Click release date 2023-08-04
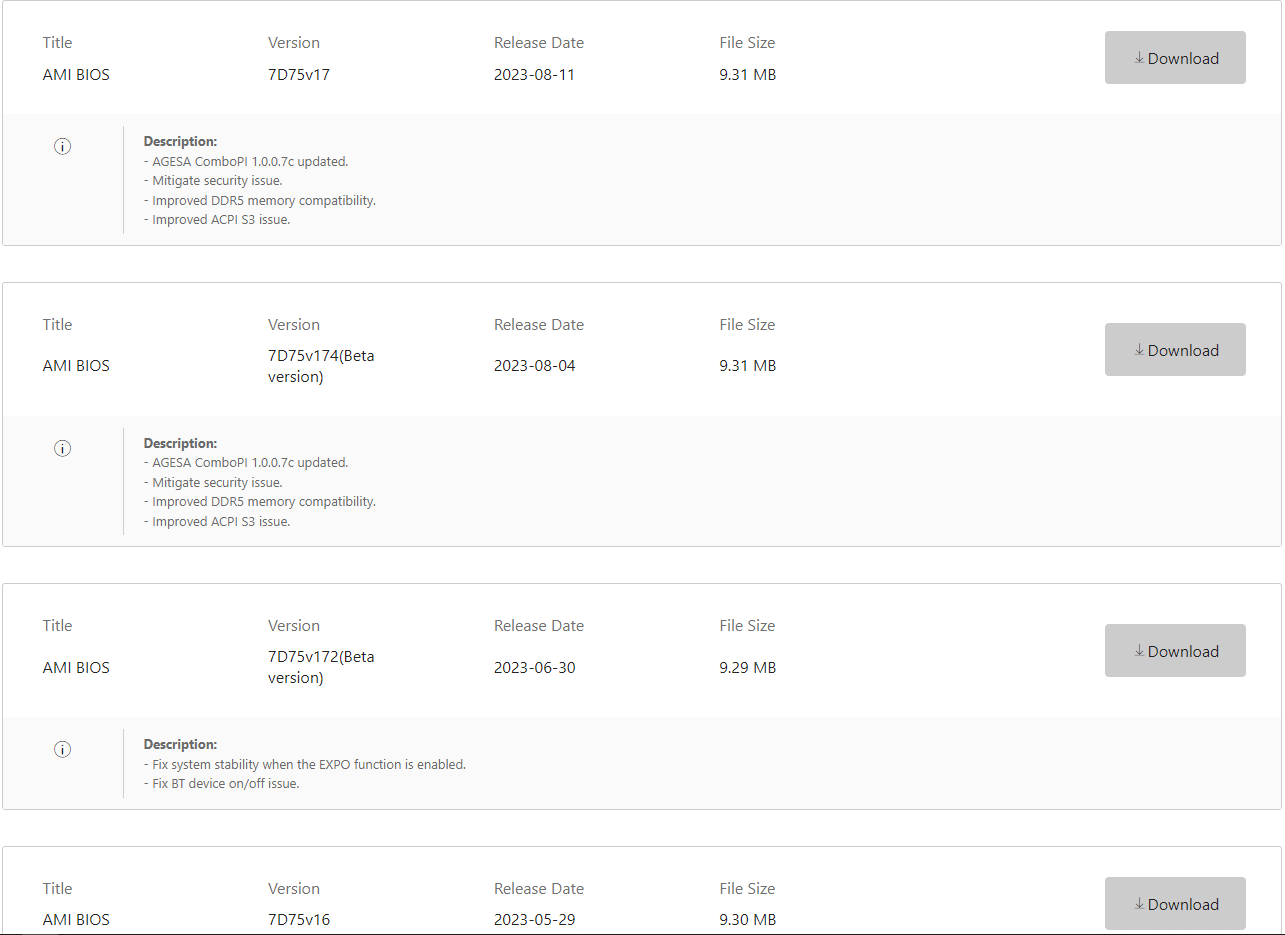Viewport: 1285px width, 935px height. (x=534, y=366)
